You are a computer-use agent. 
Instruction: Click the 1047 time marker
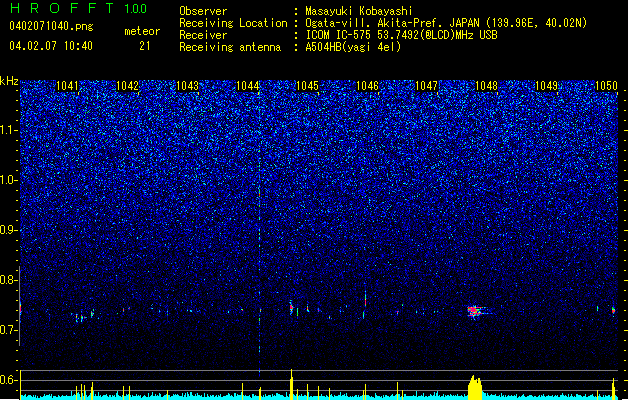[426, 86]
